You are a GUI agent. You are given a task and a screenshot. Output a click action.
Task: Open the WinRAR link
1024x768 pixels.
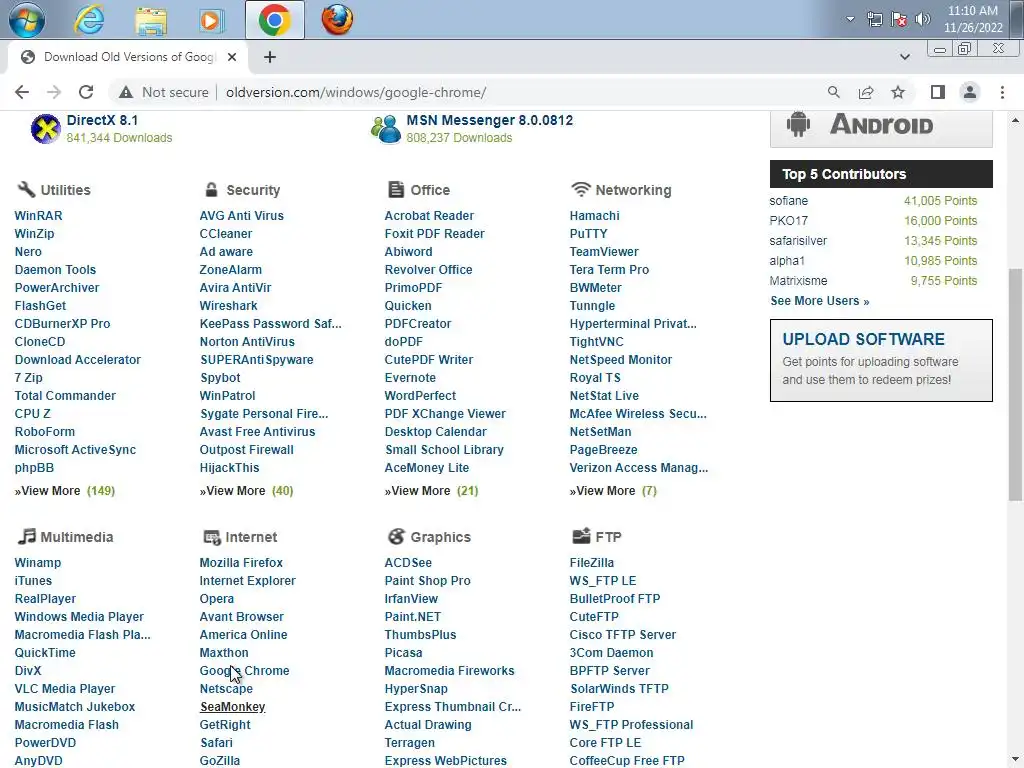coord(39,216)
